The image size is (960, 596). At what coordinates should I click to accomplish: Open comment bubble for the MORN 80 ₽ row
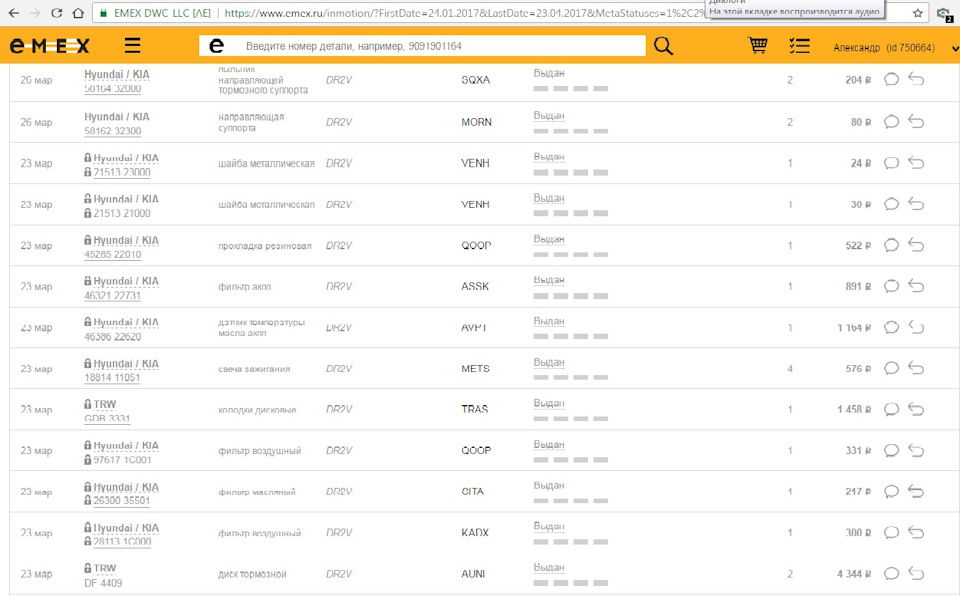pos(891,122)
